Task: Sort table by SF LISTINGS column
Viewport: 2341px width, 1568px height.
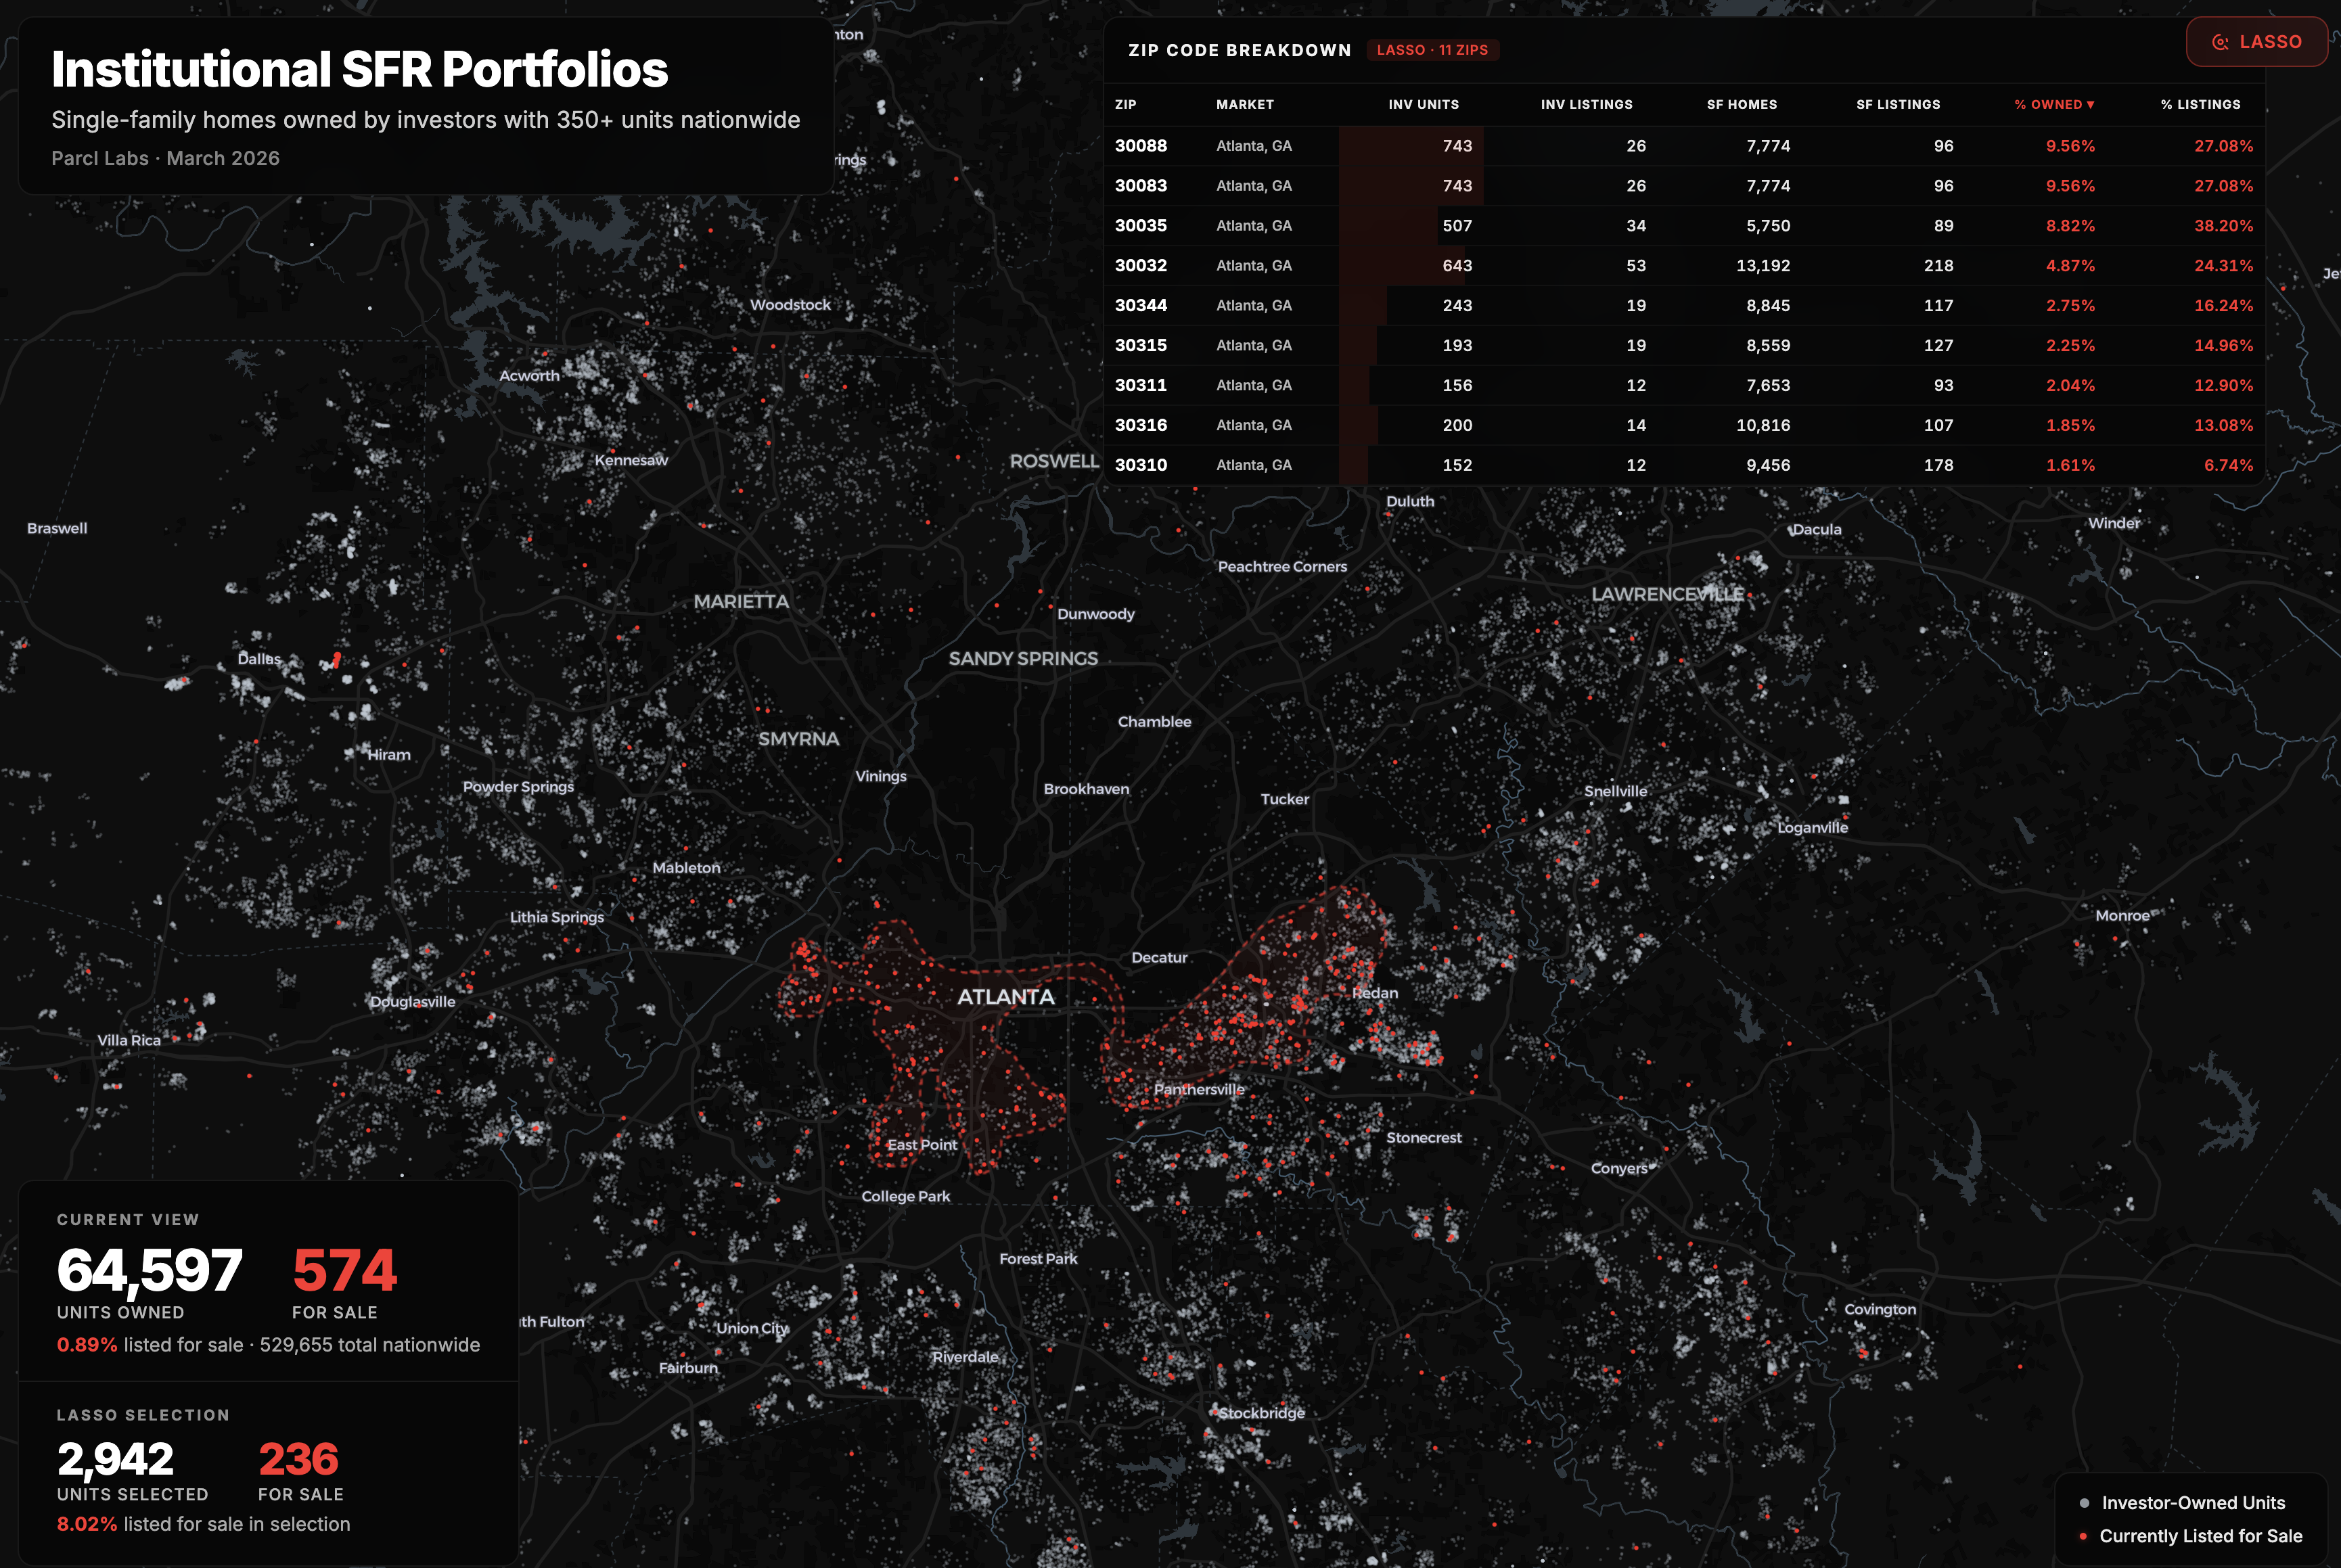Action: click(1898, 104)
